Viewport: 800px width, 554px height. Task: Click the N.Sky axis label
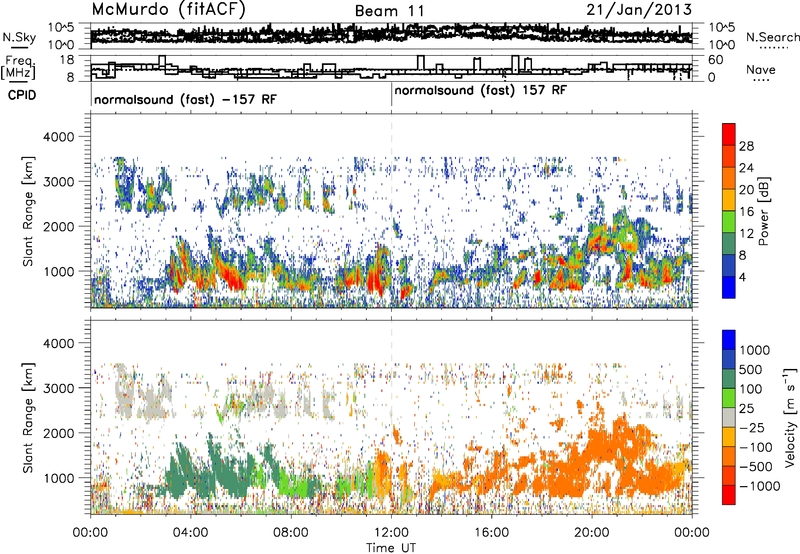(x=19, y=37)
